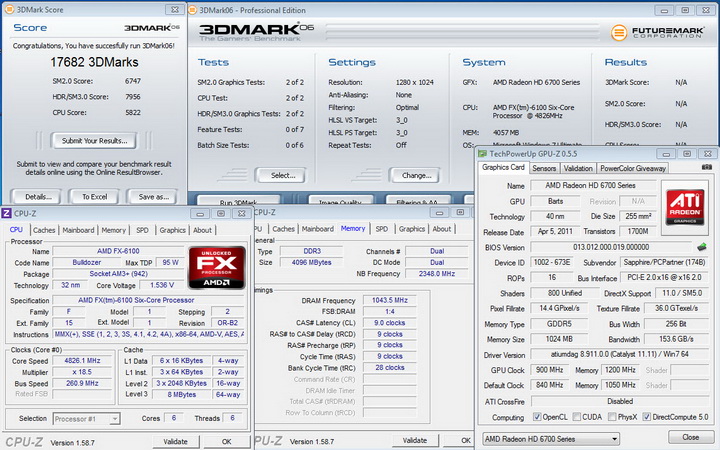Click the Level 3 cache value 8 MBytes
This screenshot has height=450, width=720.
(182, 394)
